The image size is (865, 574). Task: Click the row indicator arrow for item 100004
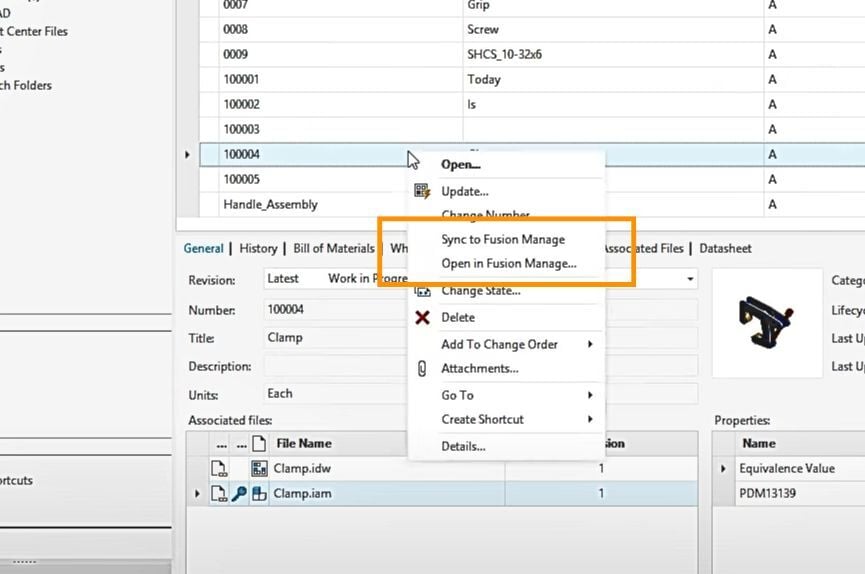click(x=188, y=155)
